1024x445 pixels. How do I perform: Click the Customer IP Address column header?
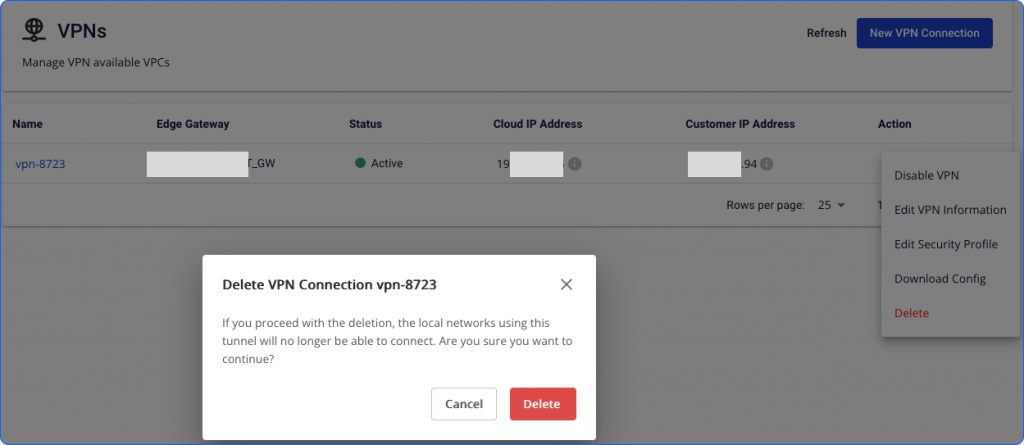739,124
